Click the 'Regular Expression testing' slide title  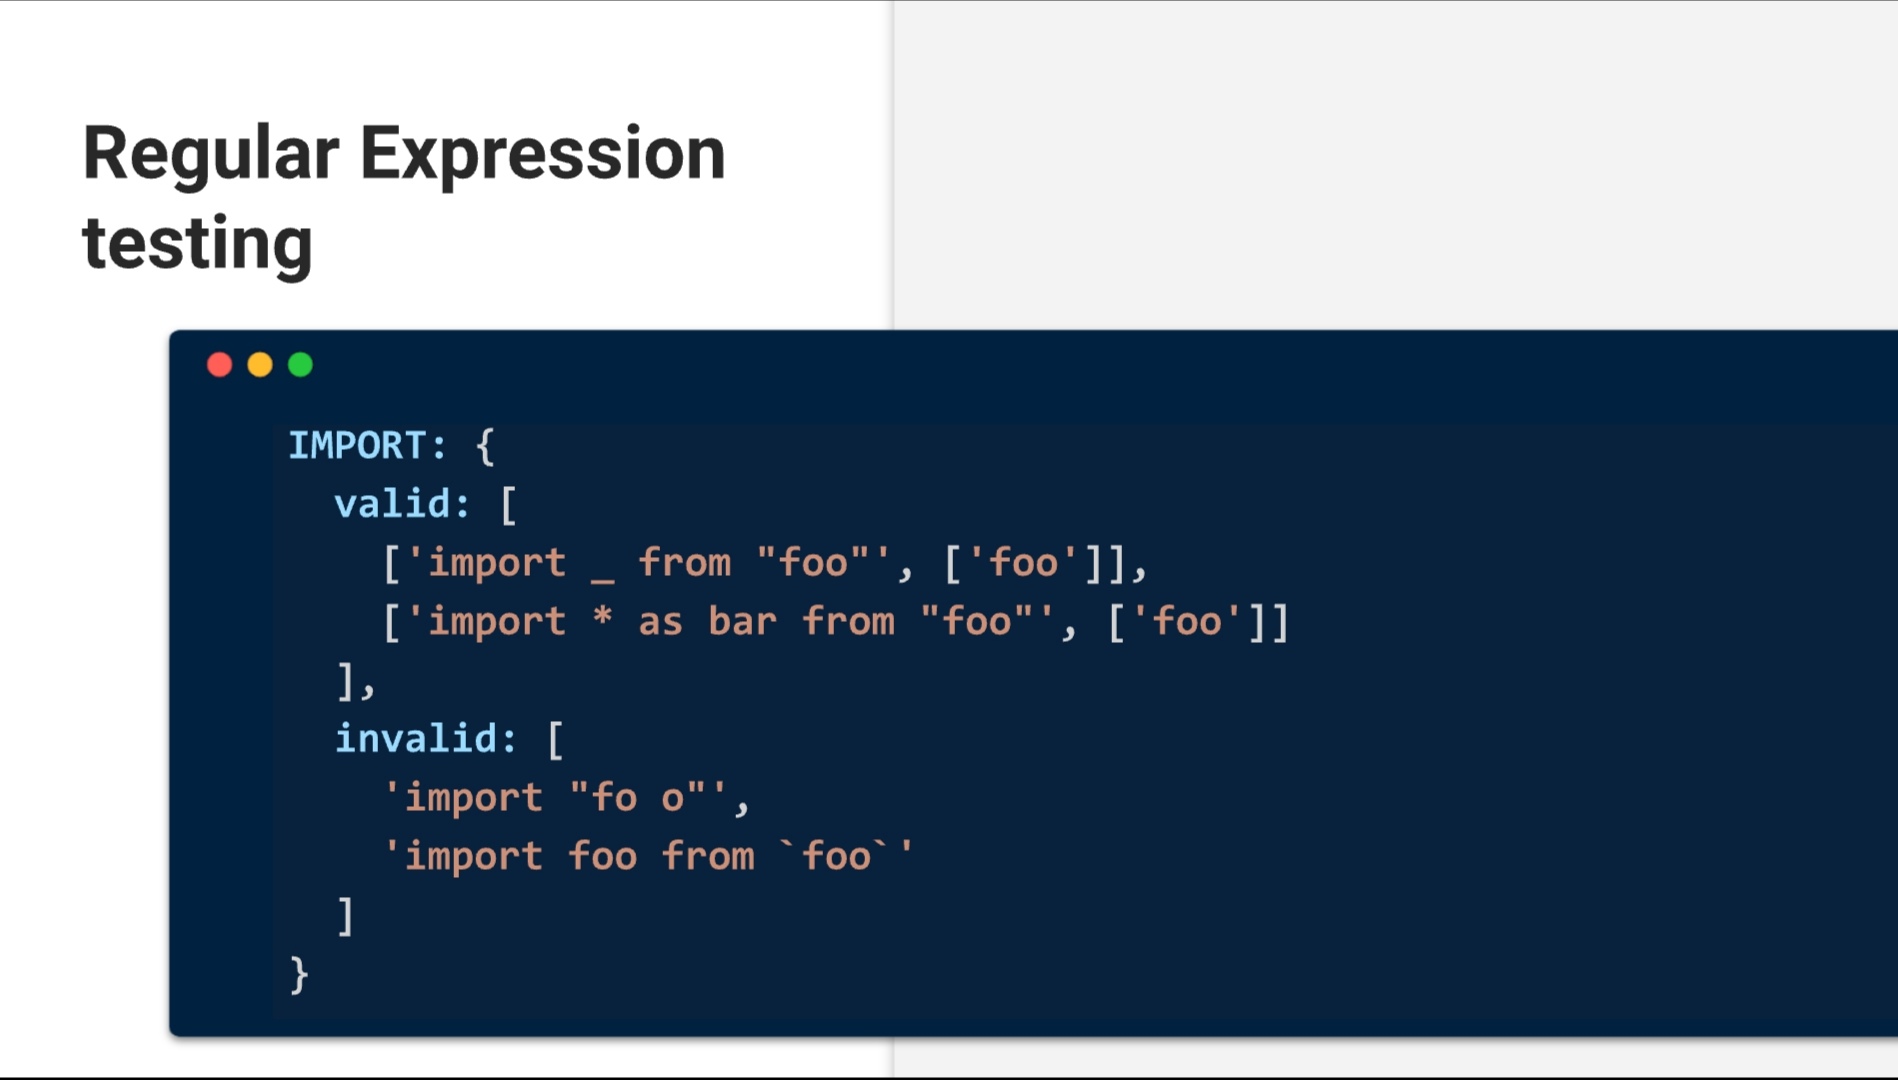click(403, 197)
